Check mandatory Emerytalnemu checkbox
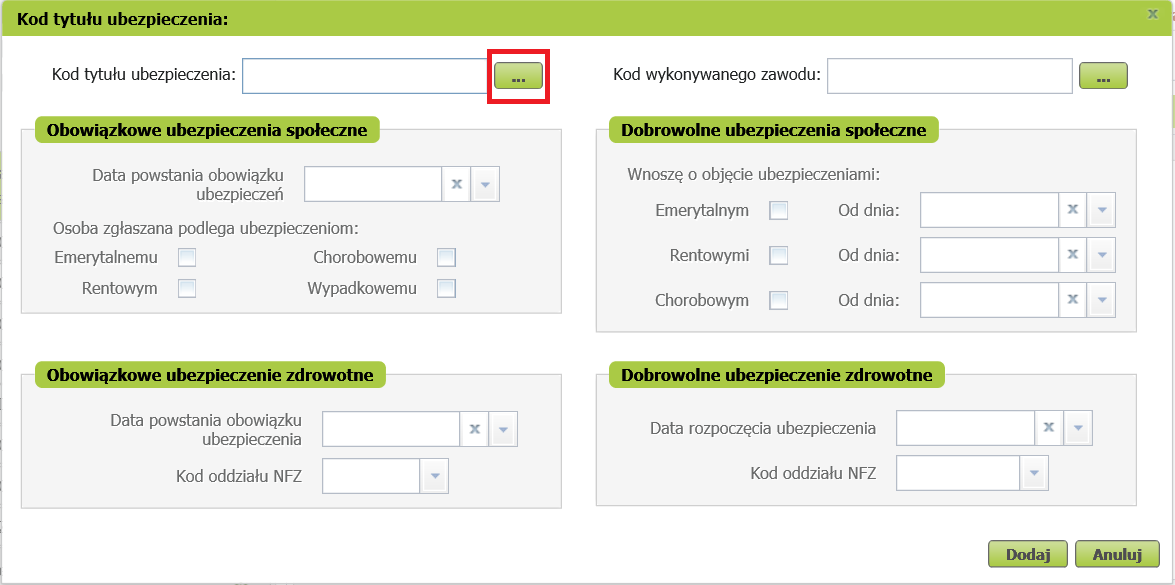Viewport: 1175px width, 585px height. tap(187, 258)
